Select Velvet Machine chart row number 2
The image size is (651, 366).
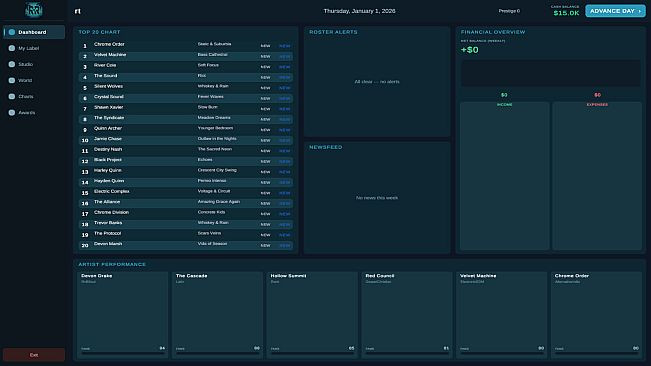[186, 56]
